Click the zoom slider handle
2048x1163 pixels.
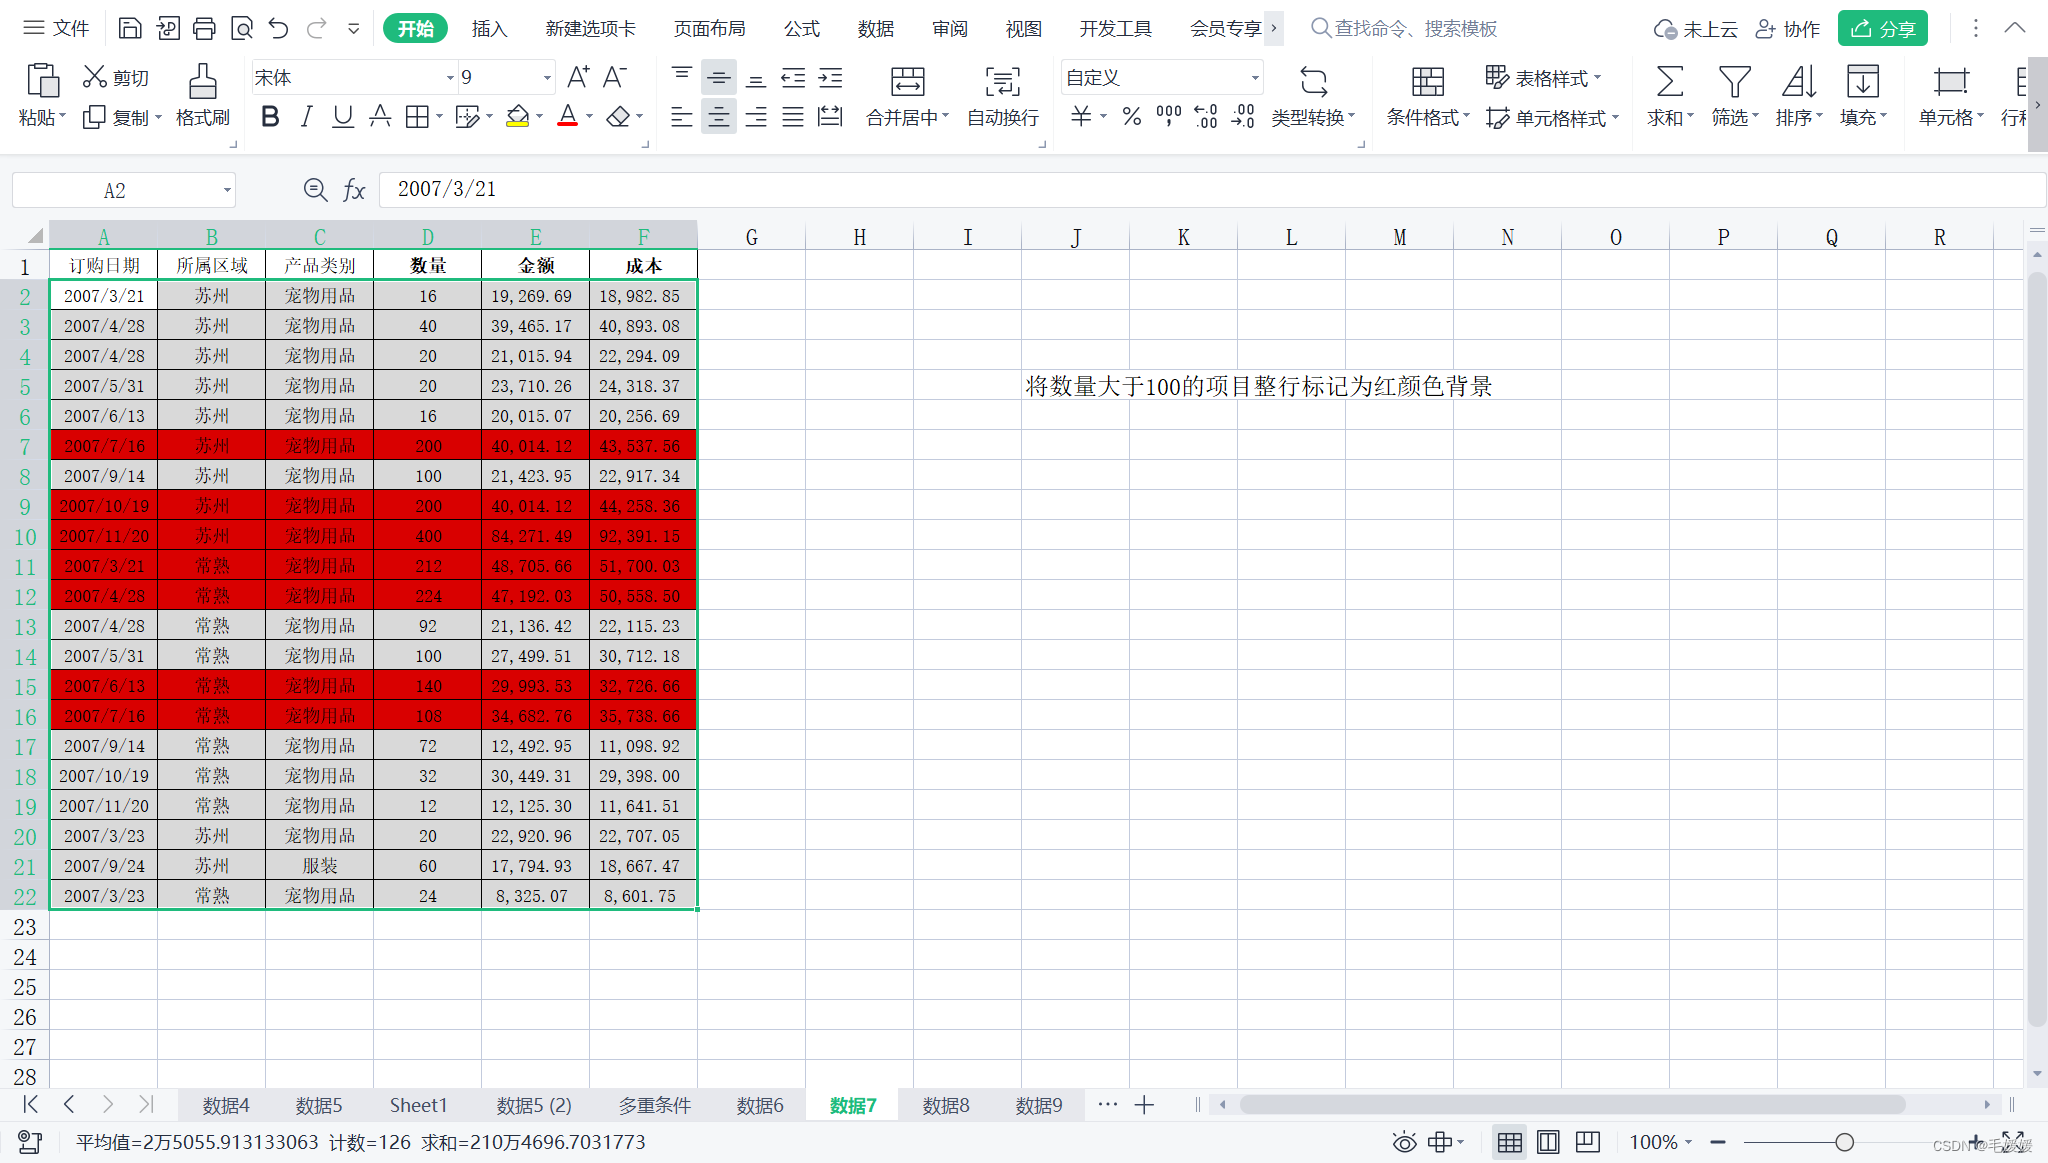[x=1844, y=1142]
